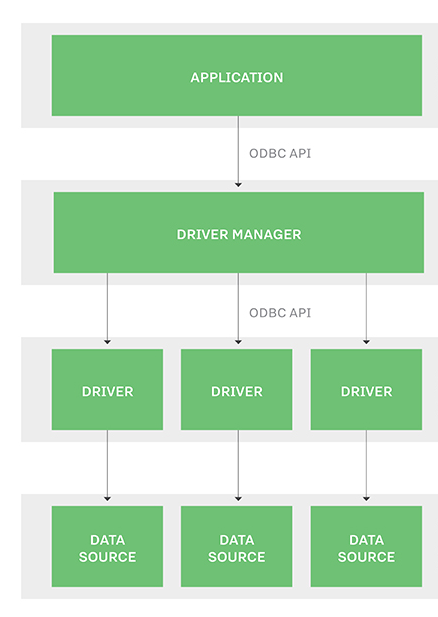Click arrowhead pointing into middle DRIVER
438x617 pixels.
238,342
